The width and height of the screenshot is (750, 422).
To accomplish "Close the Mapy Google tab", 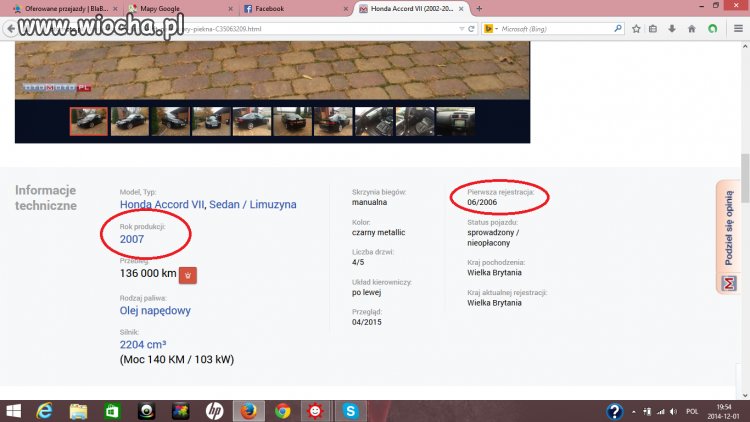I will (x=231, y=9).
